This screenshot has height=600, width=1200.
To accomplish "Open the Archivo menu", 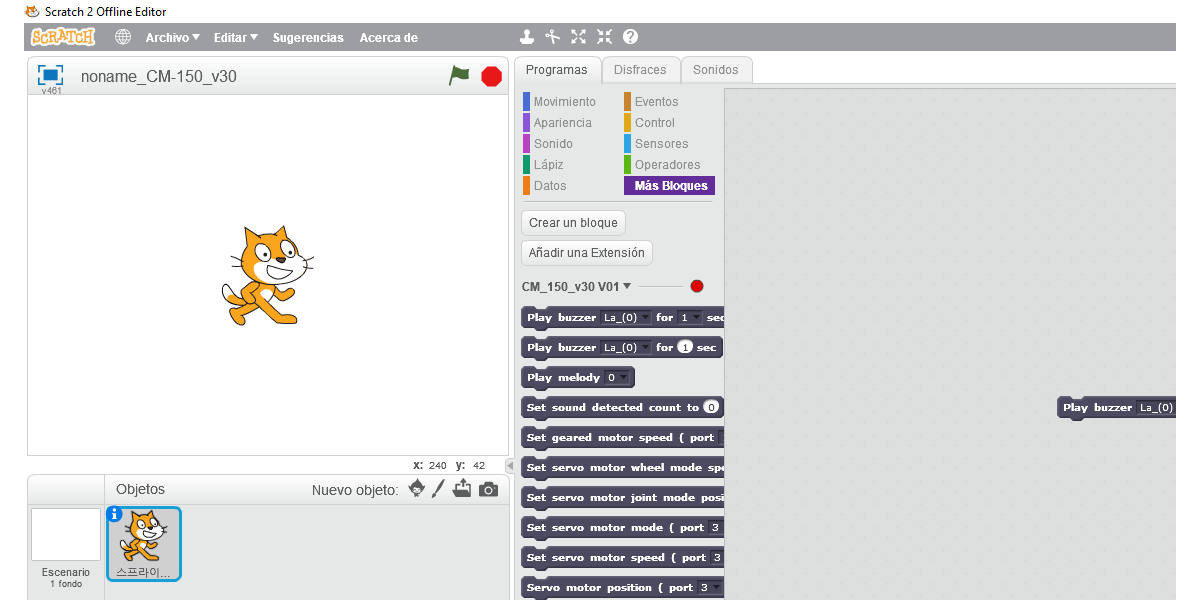I will point(173,37).
